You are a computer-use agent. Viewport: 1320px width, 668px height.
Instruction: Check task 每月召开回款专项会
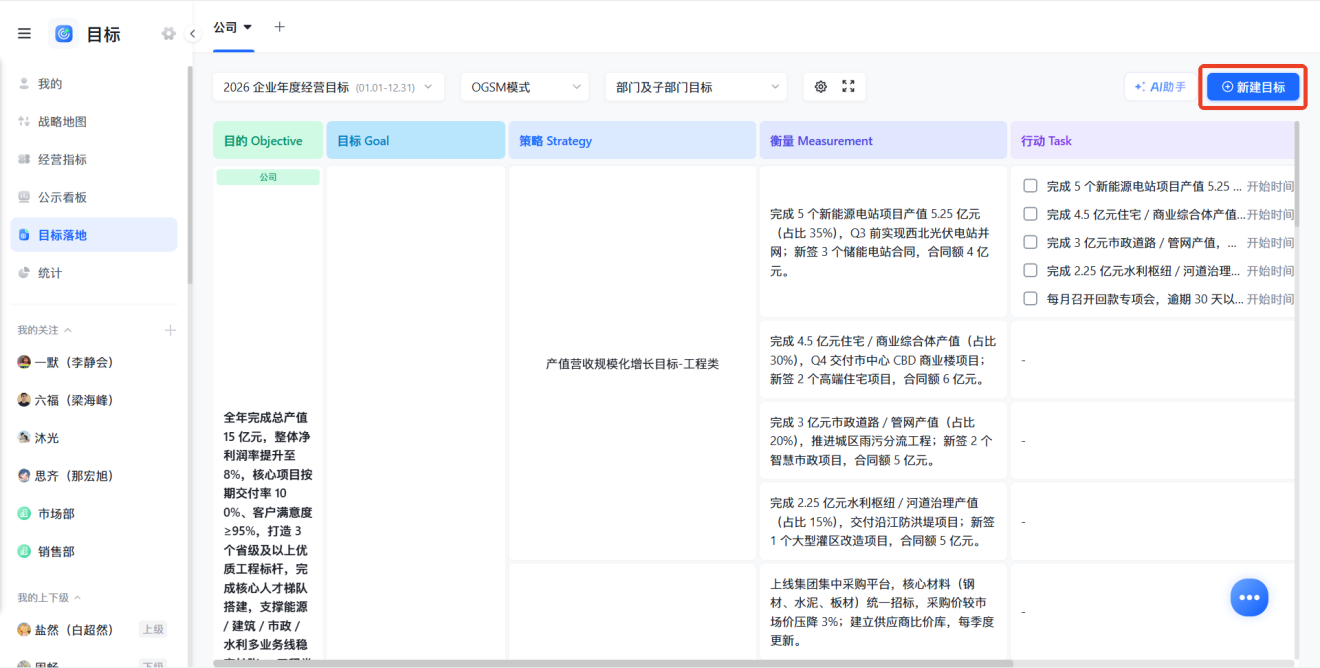1030,298
